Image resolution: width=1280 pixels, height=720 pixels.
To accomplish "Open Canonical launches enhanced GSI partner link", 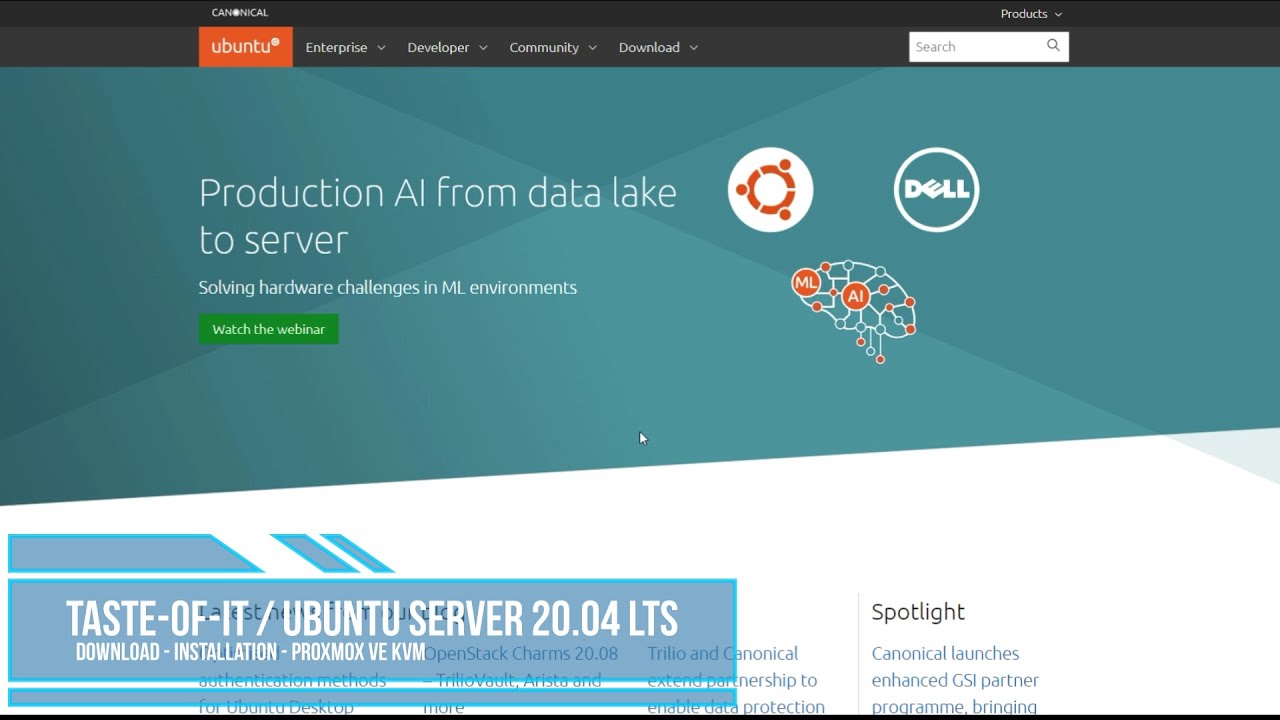I will [955, 680].
